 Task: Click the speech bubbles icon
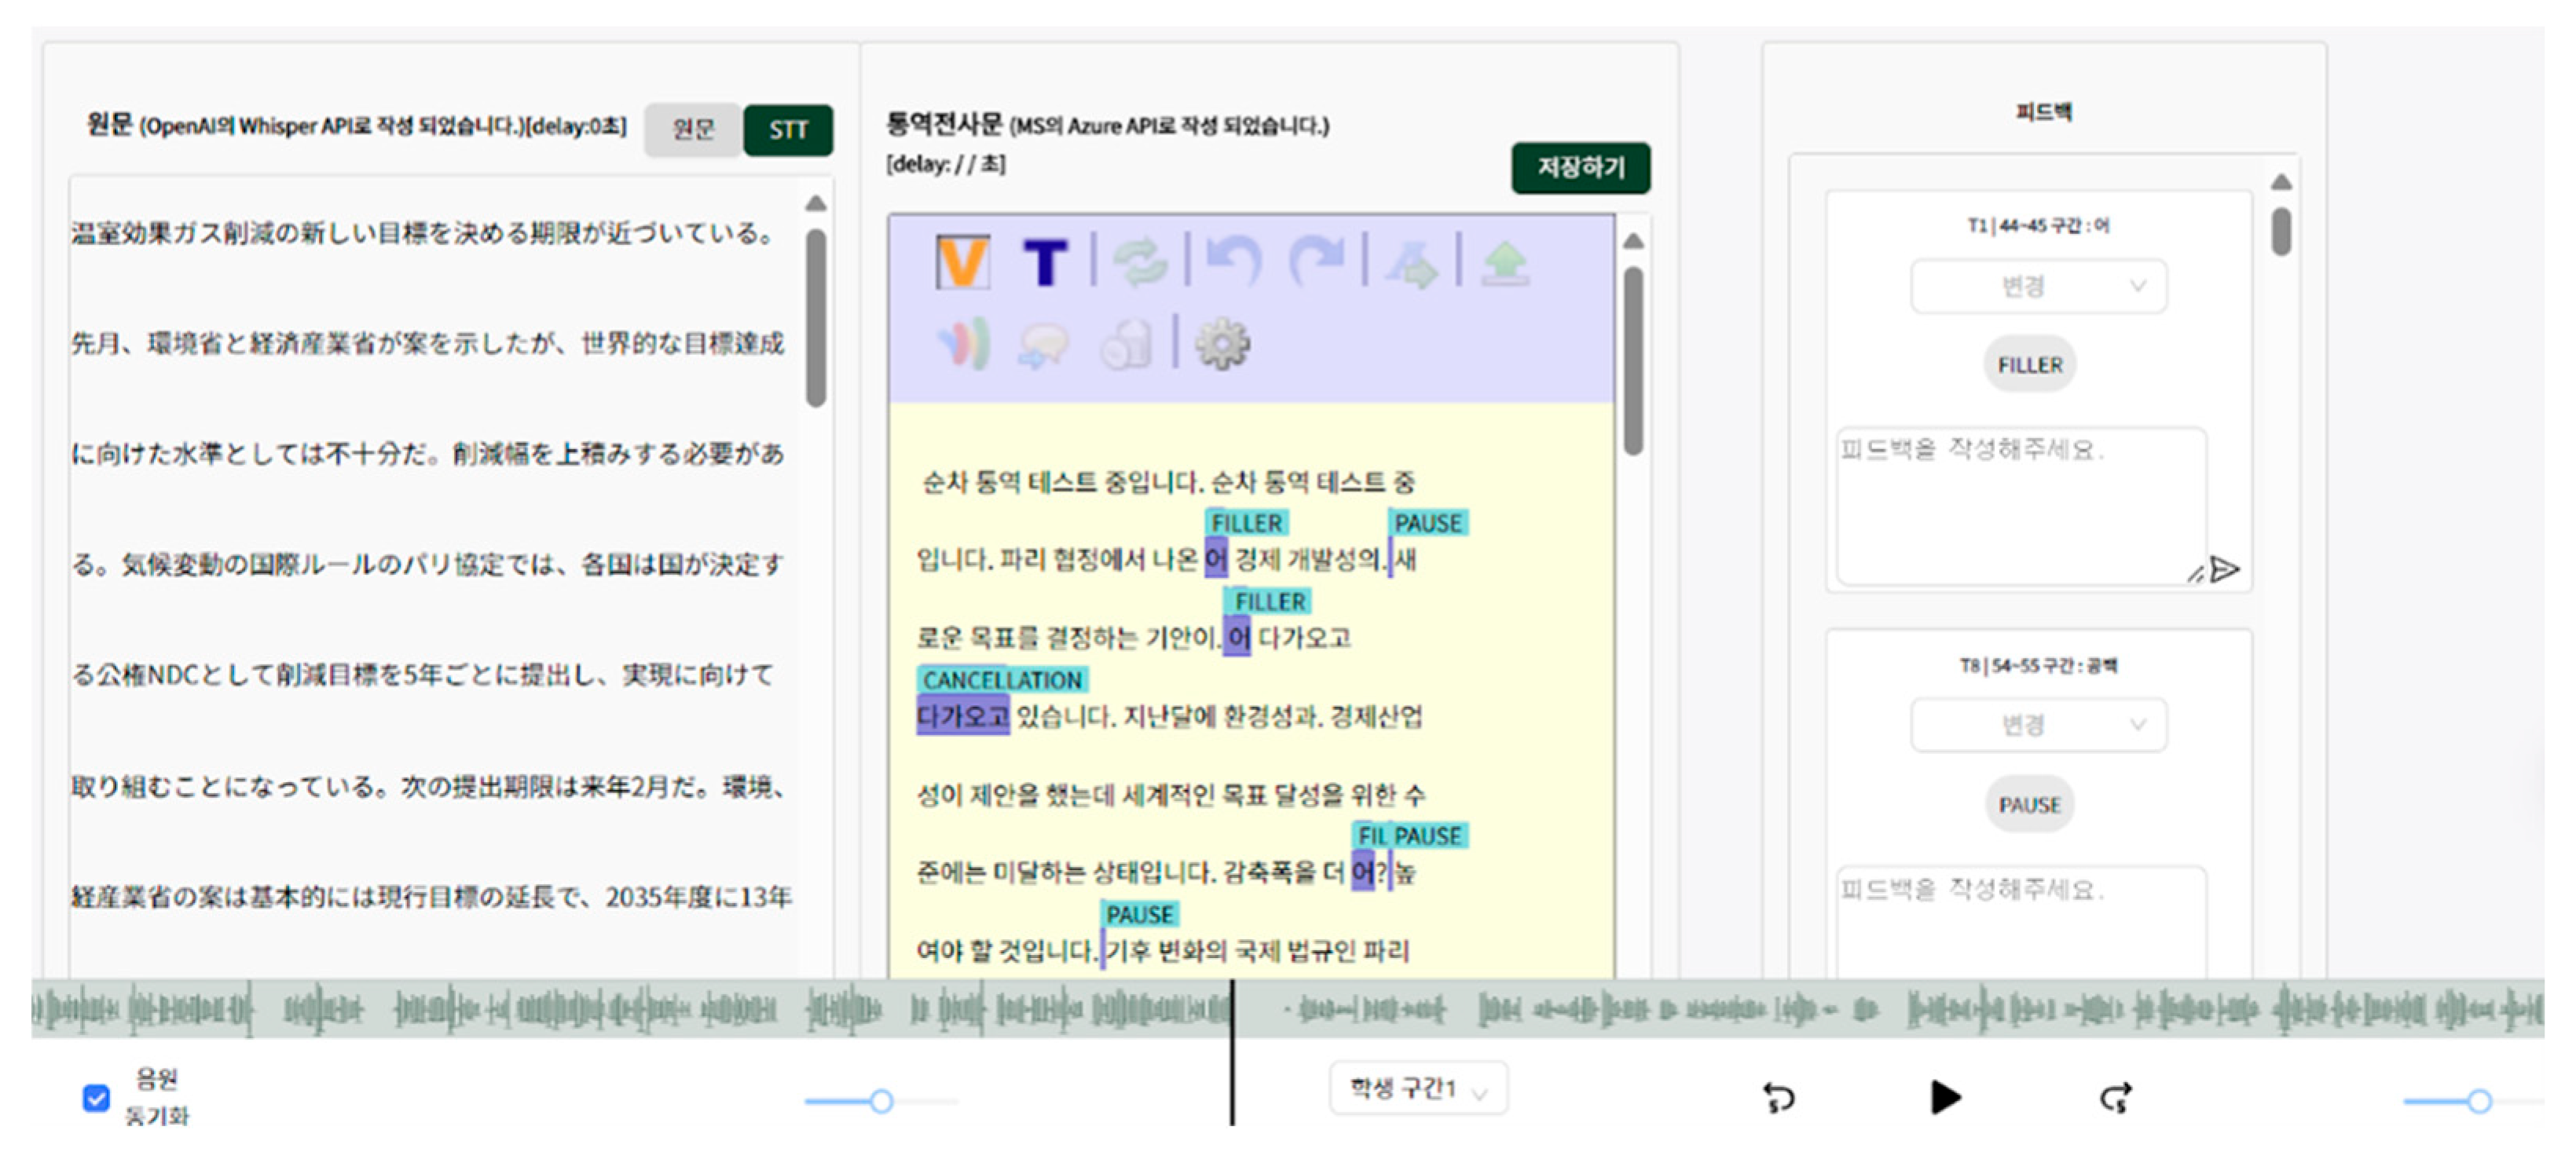click(x=1043, y=346)
